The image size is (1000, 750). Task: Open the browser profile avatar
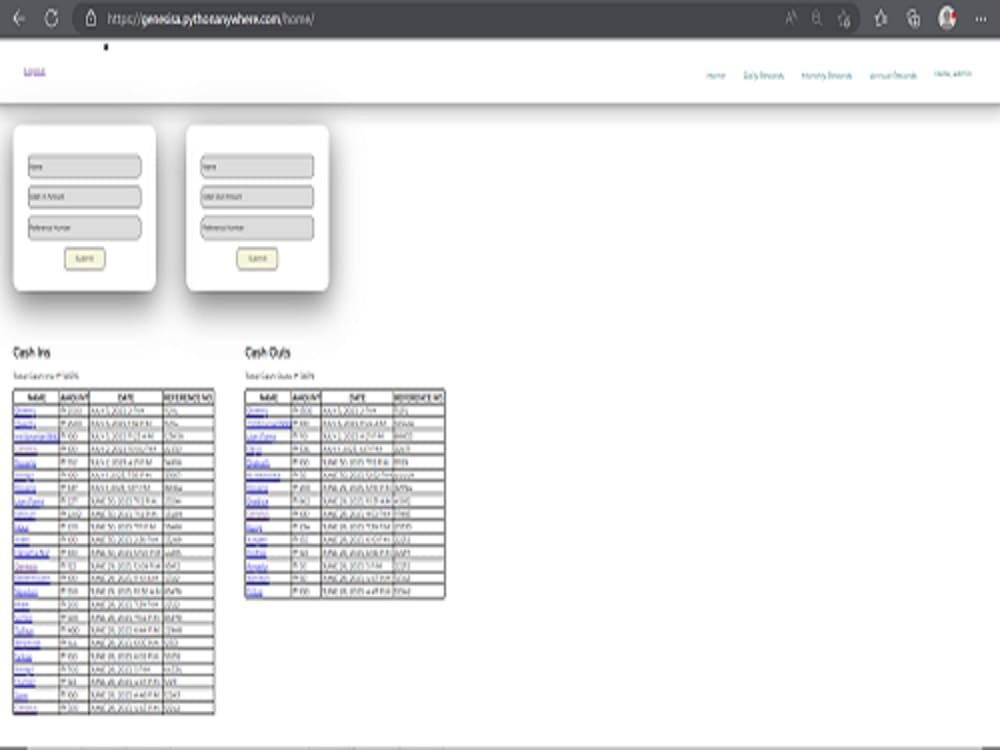click(947, 18)
